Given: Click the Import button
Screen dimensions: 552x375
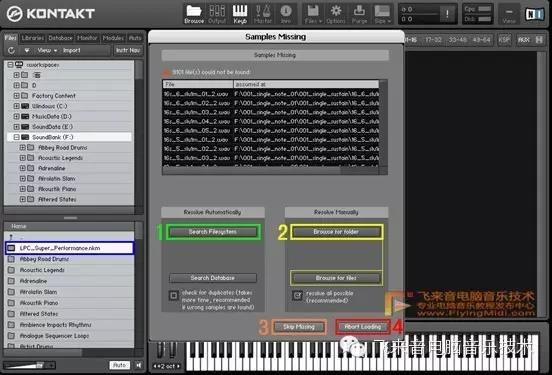Looking at the screenshot, I should click(x=72, y=50).
